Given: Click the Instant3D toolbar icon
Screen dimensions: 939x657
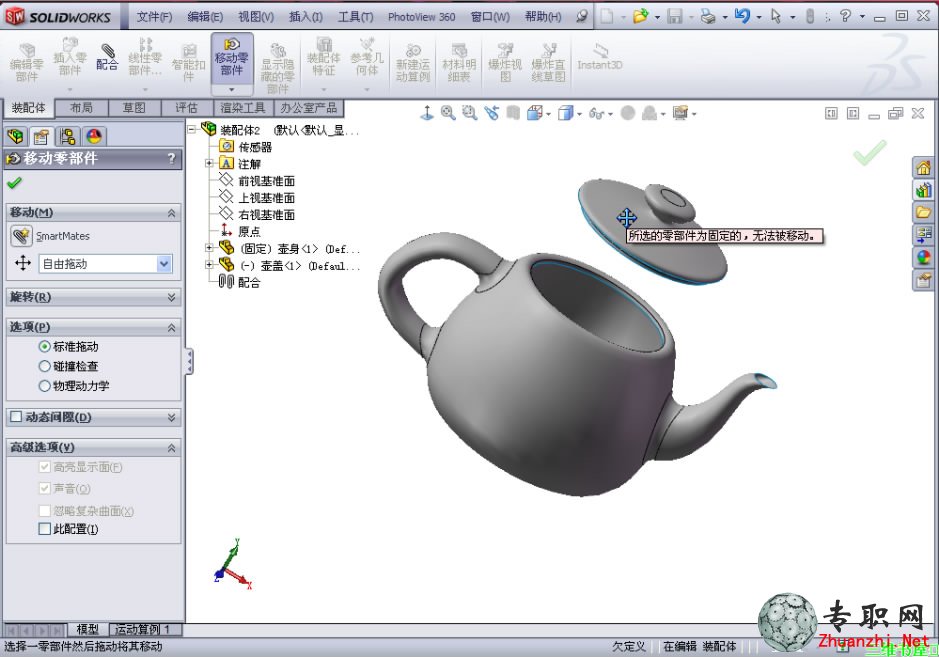Looking at the screenshot, I should [600, 57].
